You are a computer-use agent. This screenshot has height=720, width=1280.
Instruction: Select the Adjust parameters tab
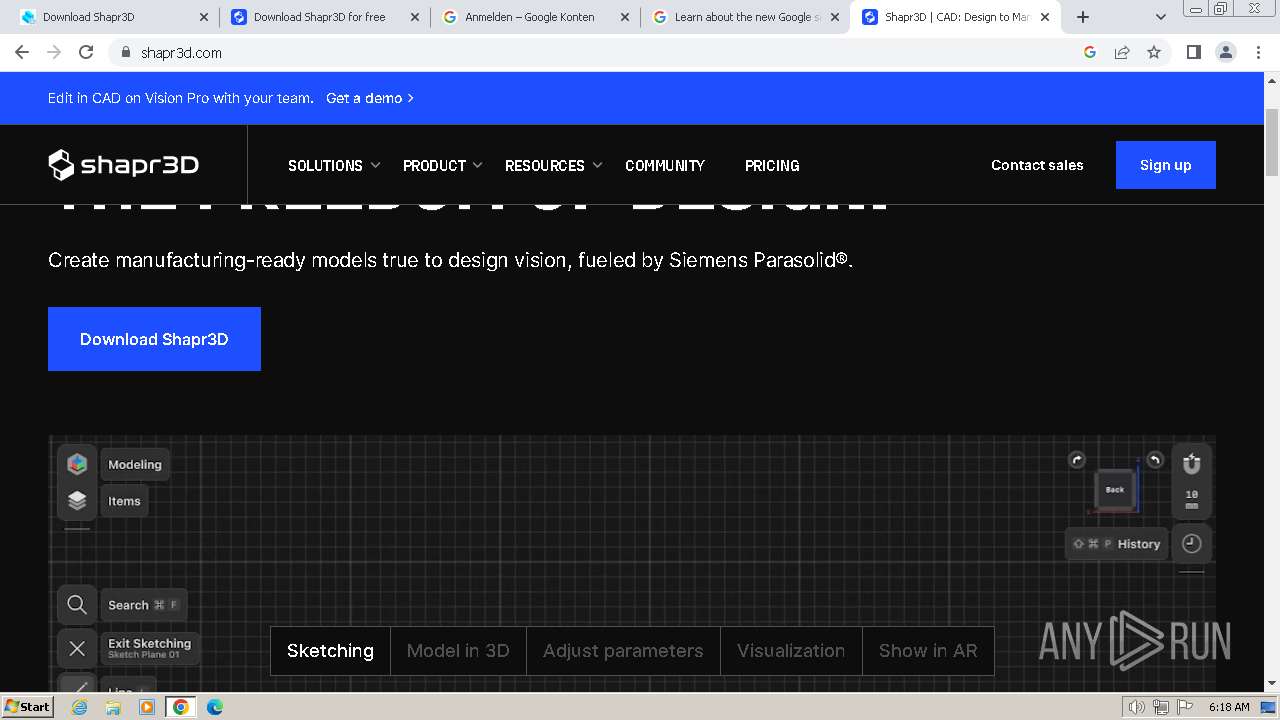click(623, 651)
